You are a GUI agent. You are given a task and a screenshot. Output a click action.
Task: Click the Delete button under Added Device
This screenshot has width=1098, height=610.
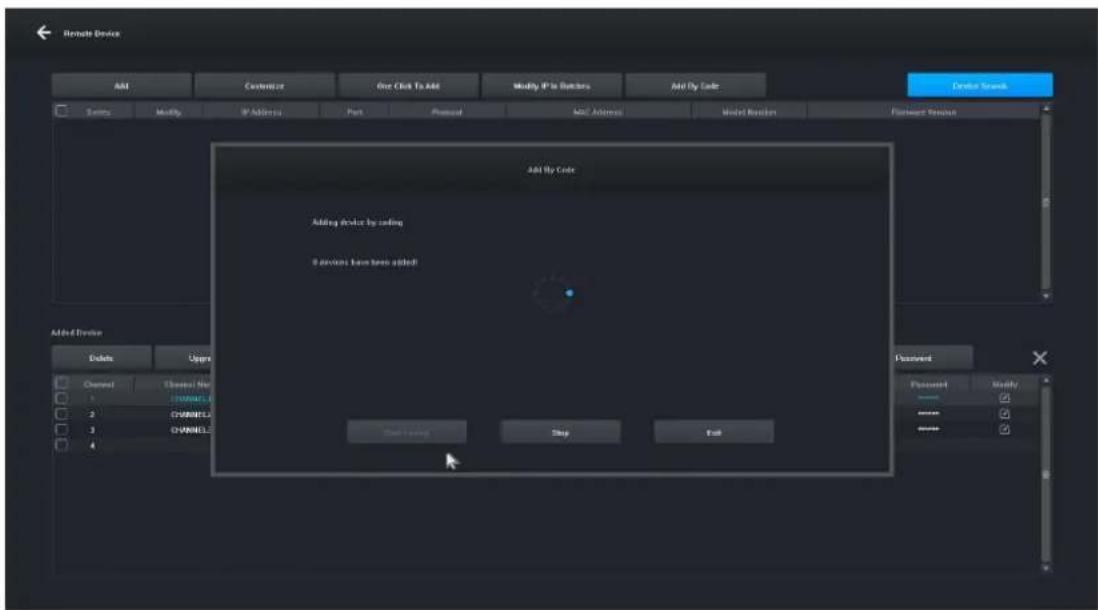tap(102, 358)
